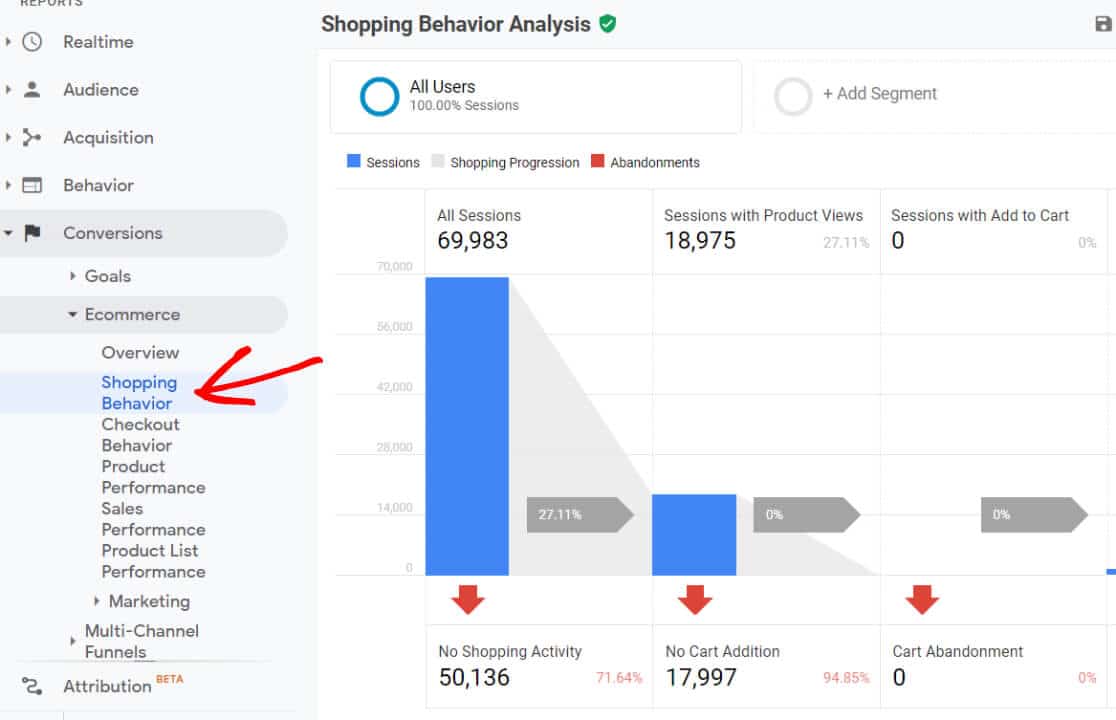The image size is (1116, 720).
Task: Open the Ecommerce Overview report
Action: [140, 352]
